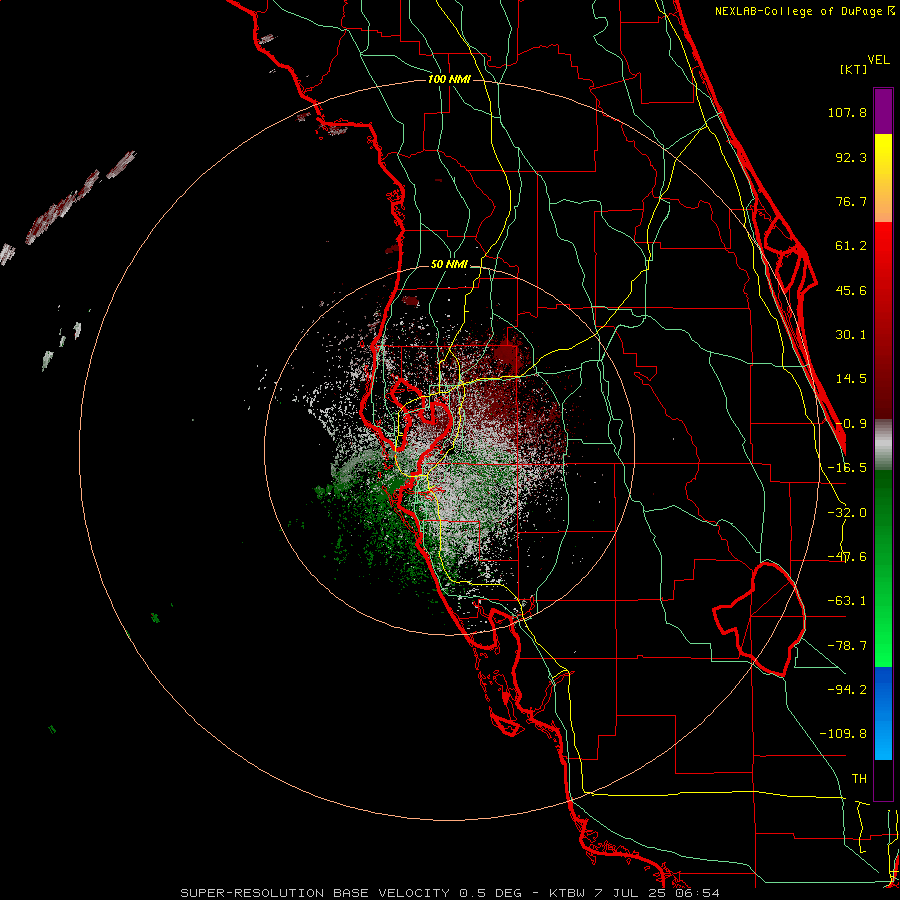900x900 pixels.
Task: Click the 107.8 scale value
Action: (847, 112)
